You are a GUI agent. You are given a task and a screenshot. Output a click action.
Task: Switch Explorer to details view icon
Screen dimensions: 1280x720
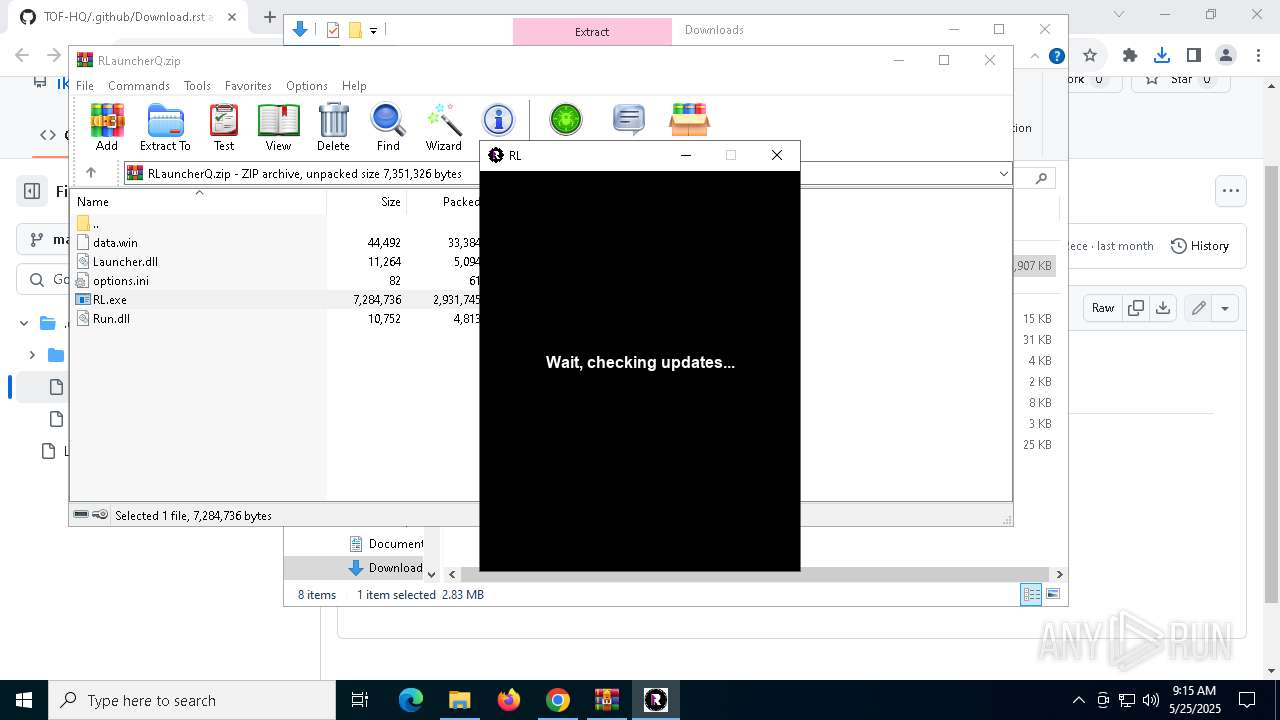[x=1031, y=594]
